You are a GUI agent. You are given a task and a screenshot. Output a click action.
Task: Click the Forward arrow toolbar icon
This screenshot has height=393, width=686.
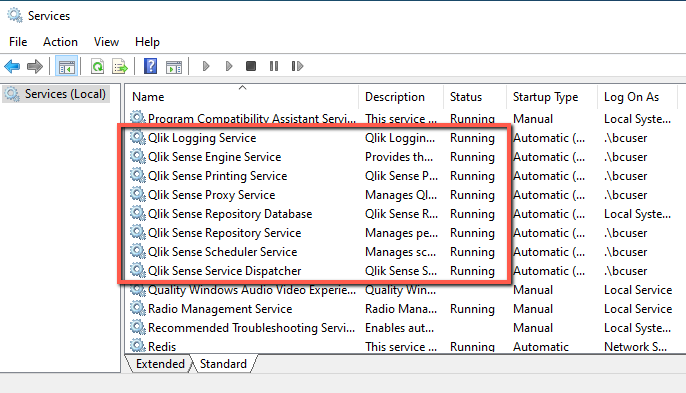(35, 67)
